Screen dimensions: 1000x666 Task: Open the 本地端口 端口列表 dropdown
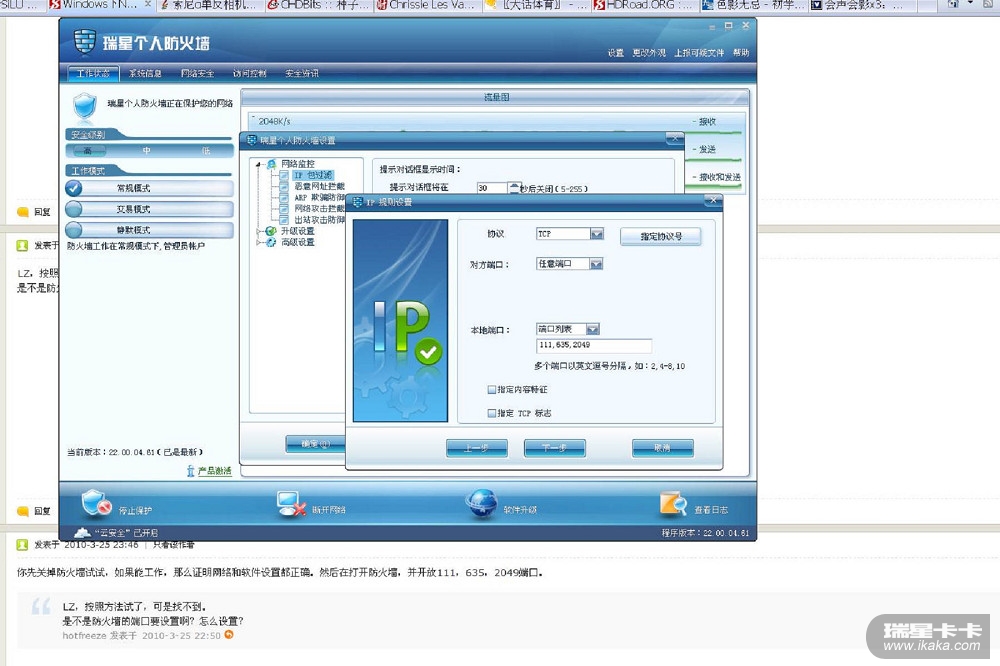592,329
